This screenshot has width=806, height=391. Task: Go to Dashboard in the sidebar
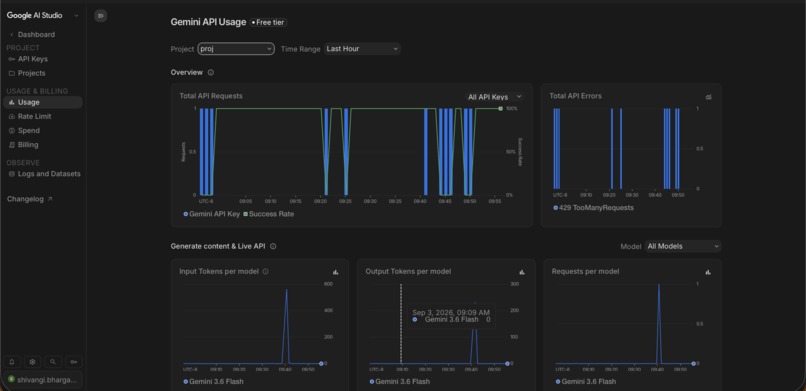(x=36, y=34)
